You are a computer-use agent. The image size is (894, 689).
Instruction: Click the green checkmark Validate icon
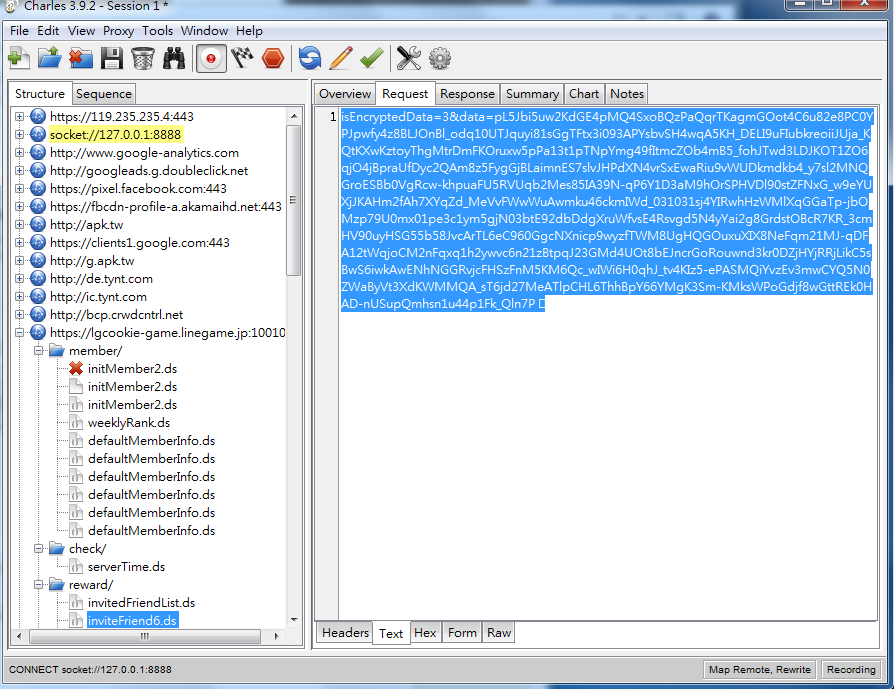tap(371, 59)
